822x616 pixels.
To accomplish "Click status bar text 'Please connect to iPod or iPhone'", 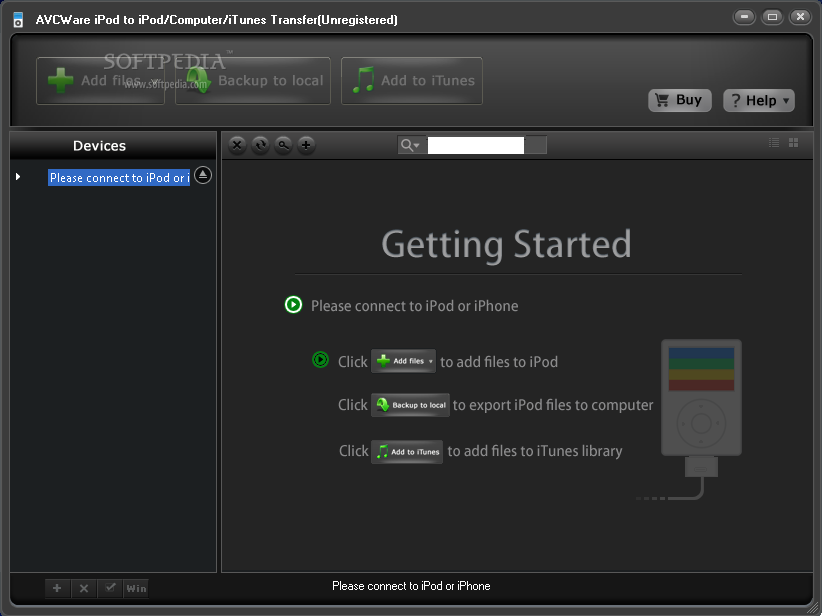I will 411,586.
